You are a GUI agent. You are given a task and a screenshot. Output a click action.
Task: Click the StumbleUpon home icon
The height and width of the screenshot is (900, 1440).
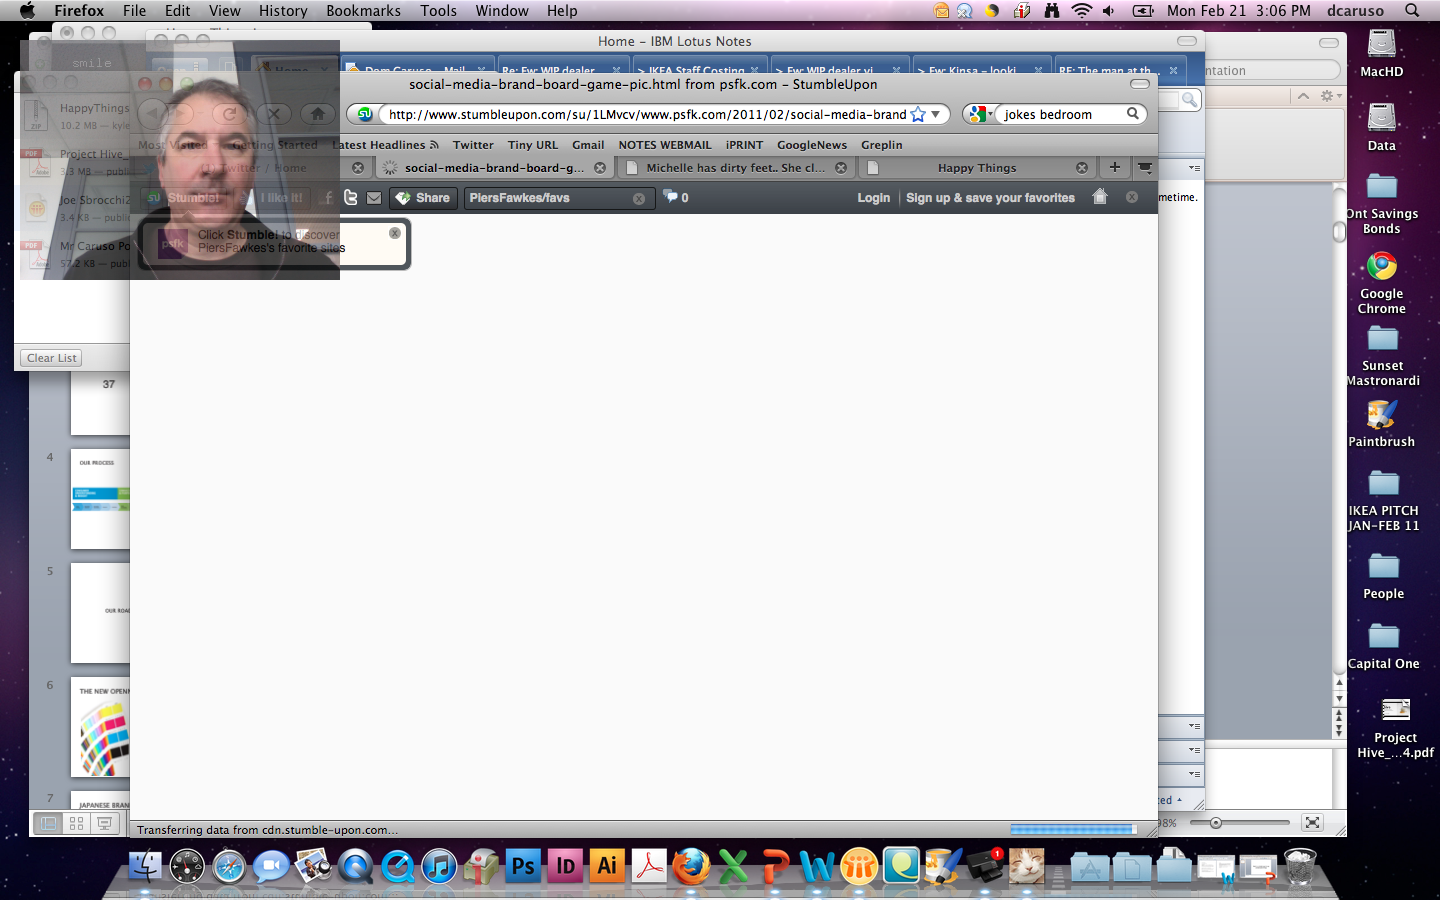pyautogui.click(x=1100, y=197)
